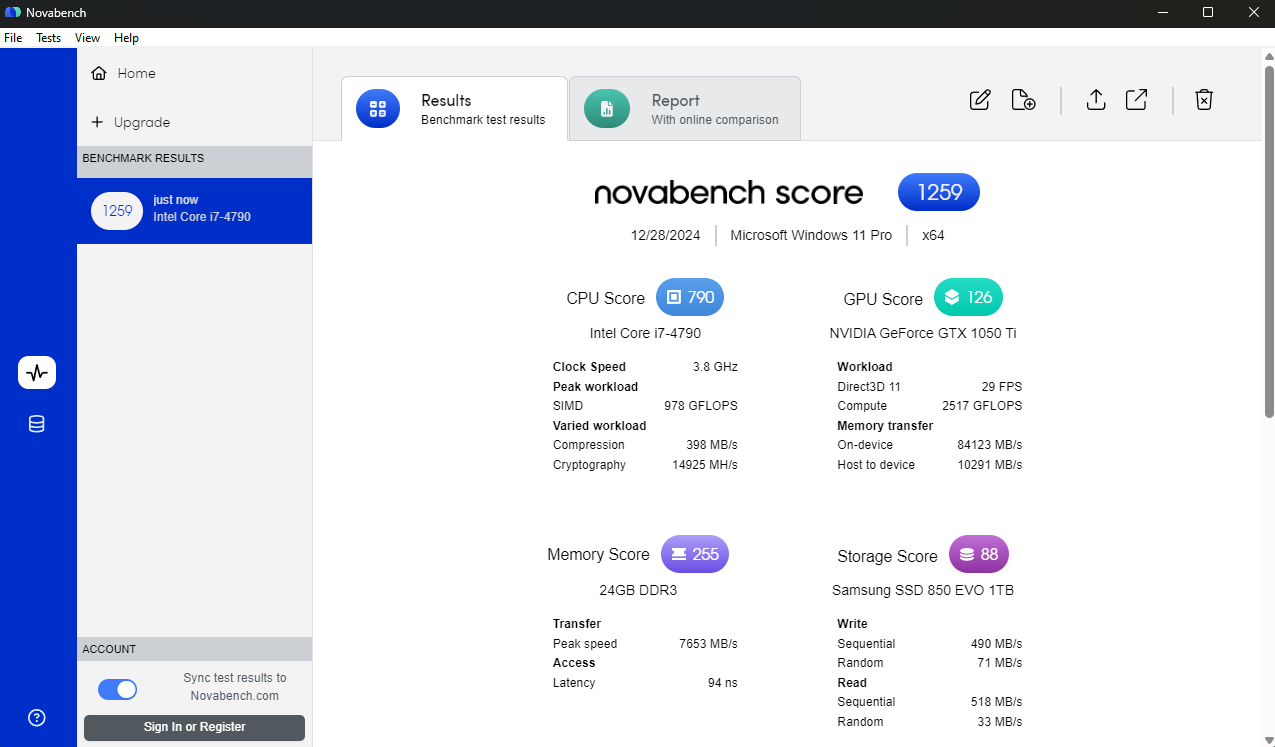
Task: Open the Tests menu
Action: pyautogui.click(x=48, y=38)
